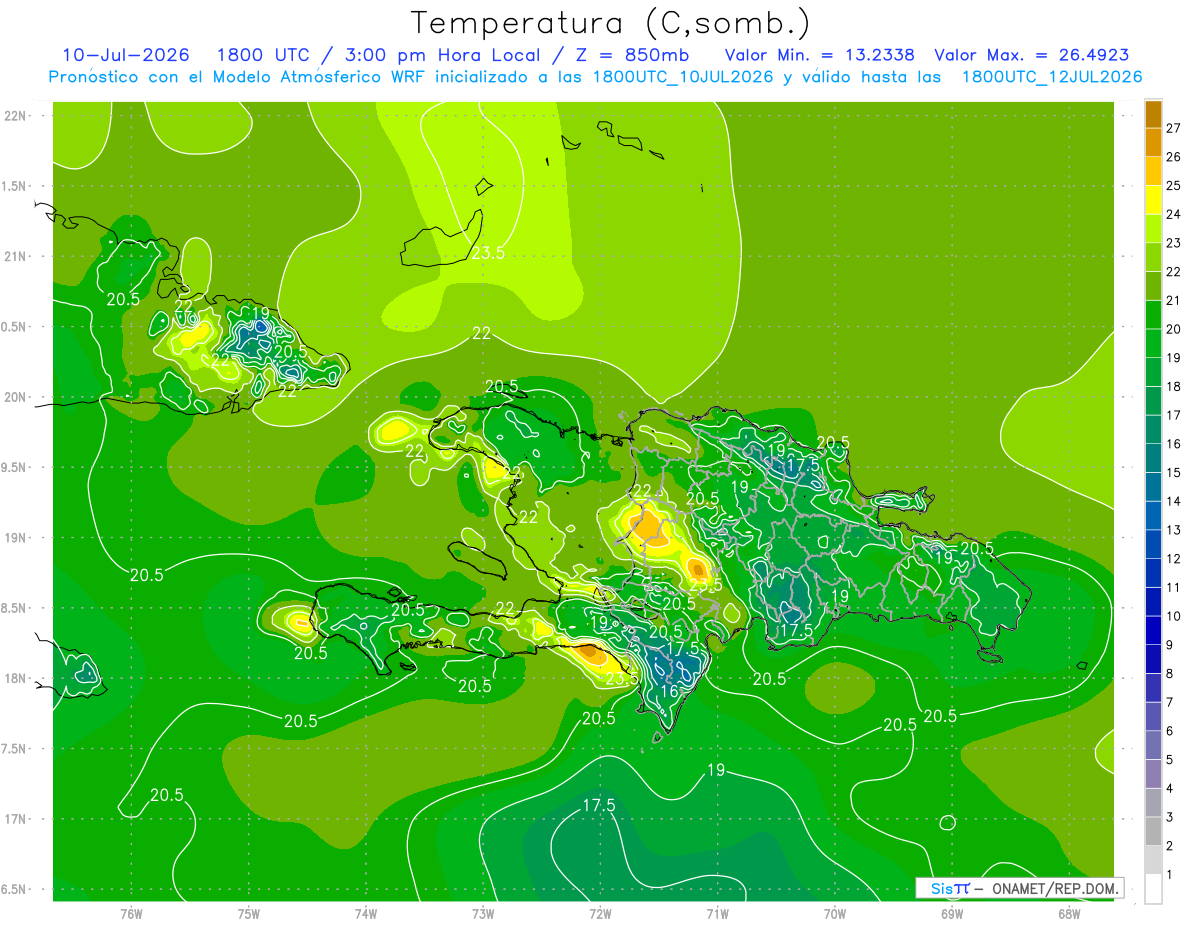Click the '21N' latitude axis label
This screenshot has width=1200, height=927.
point(15,256)
